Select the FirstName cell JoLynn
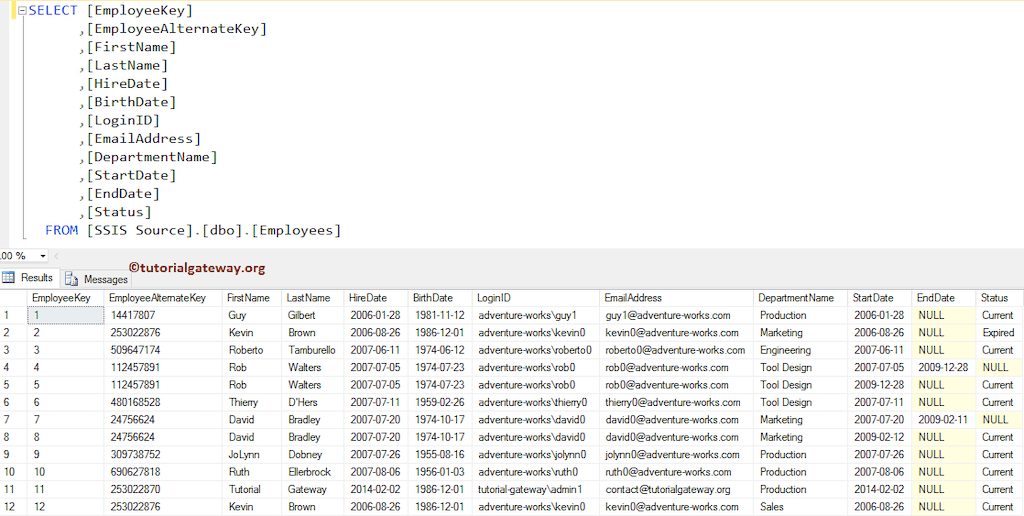Screen dimensions: 1024x516 pos(252,455)
